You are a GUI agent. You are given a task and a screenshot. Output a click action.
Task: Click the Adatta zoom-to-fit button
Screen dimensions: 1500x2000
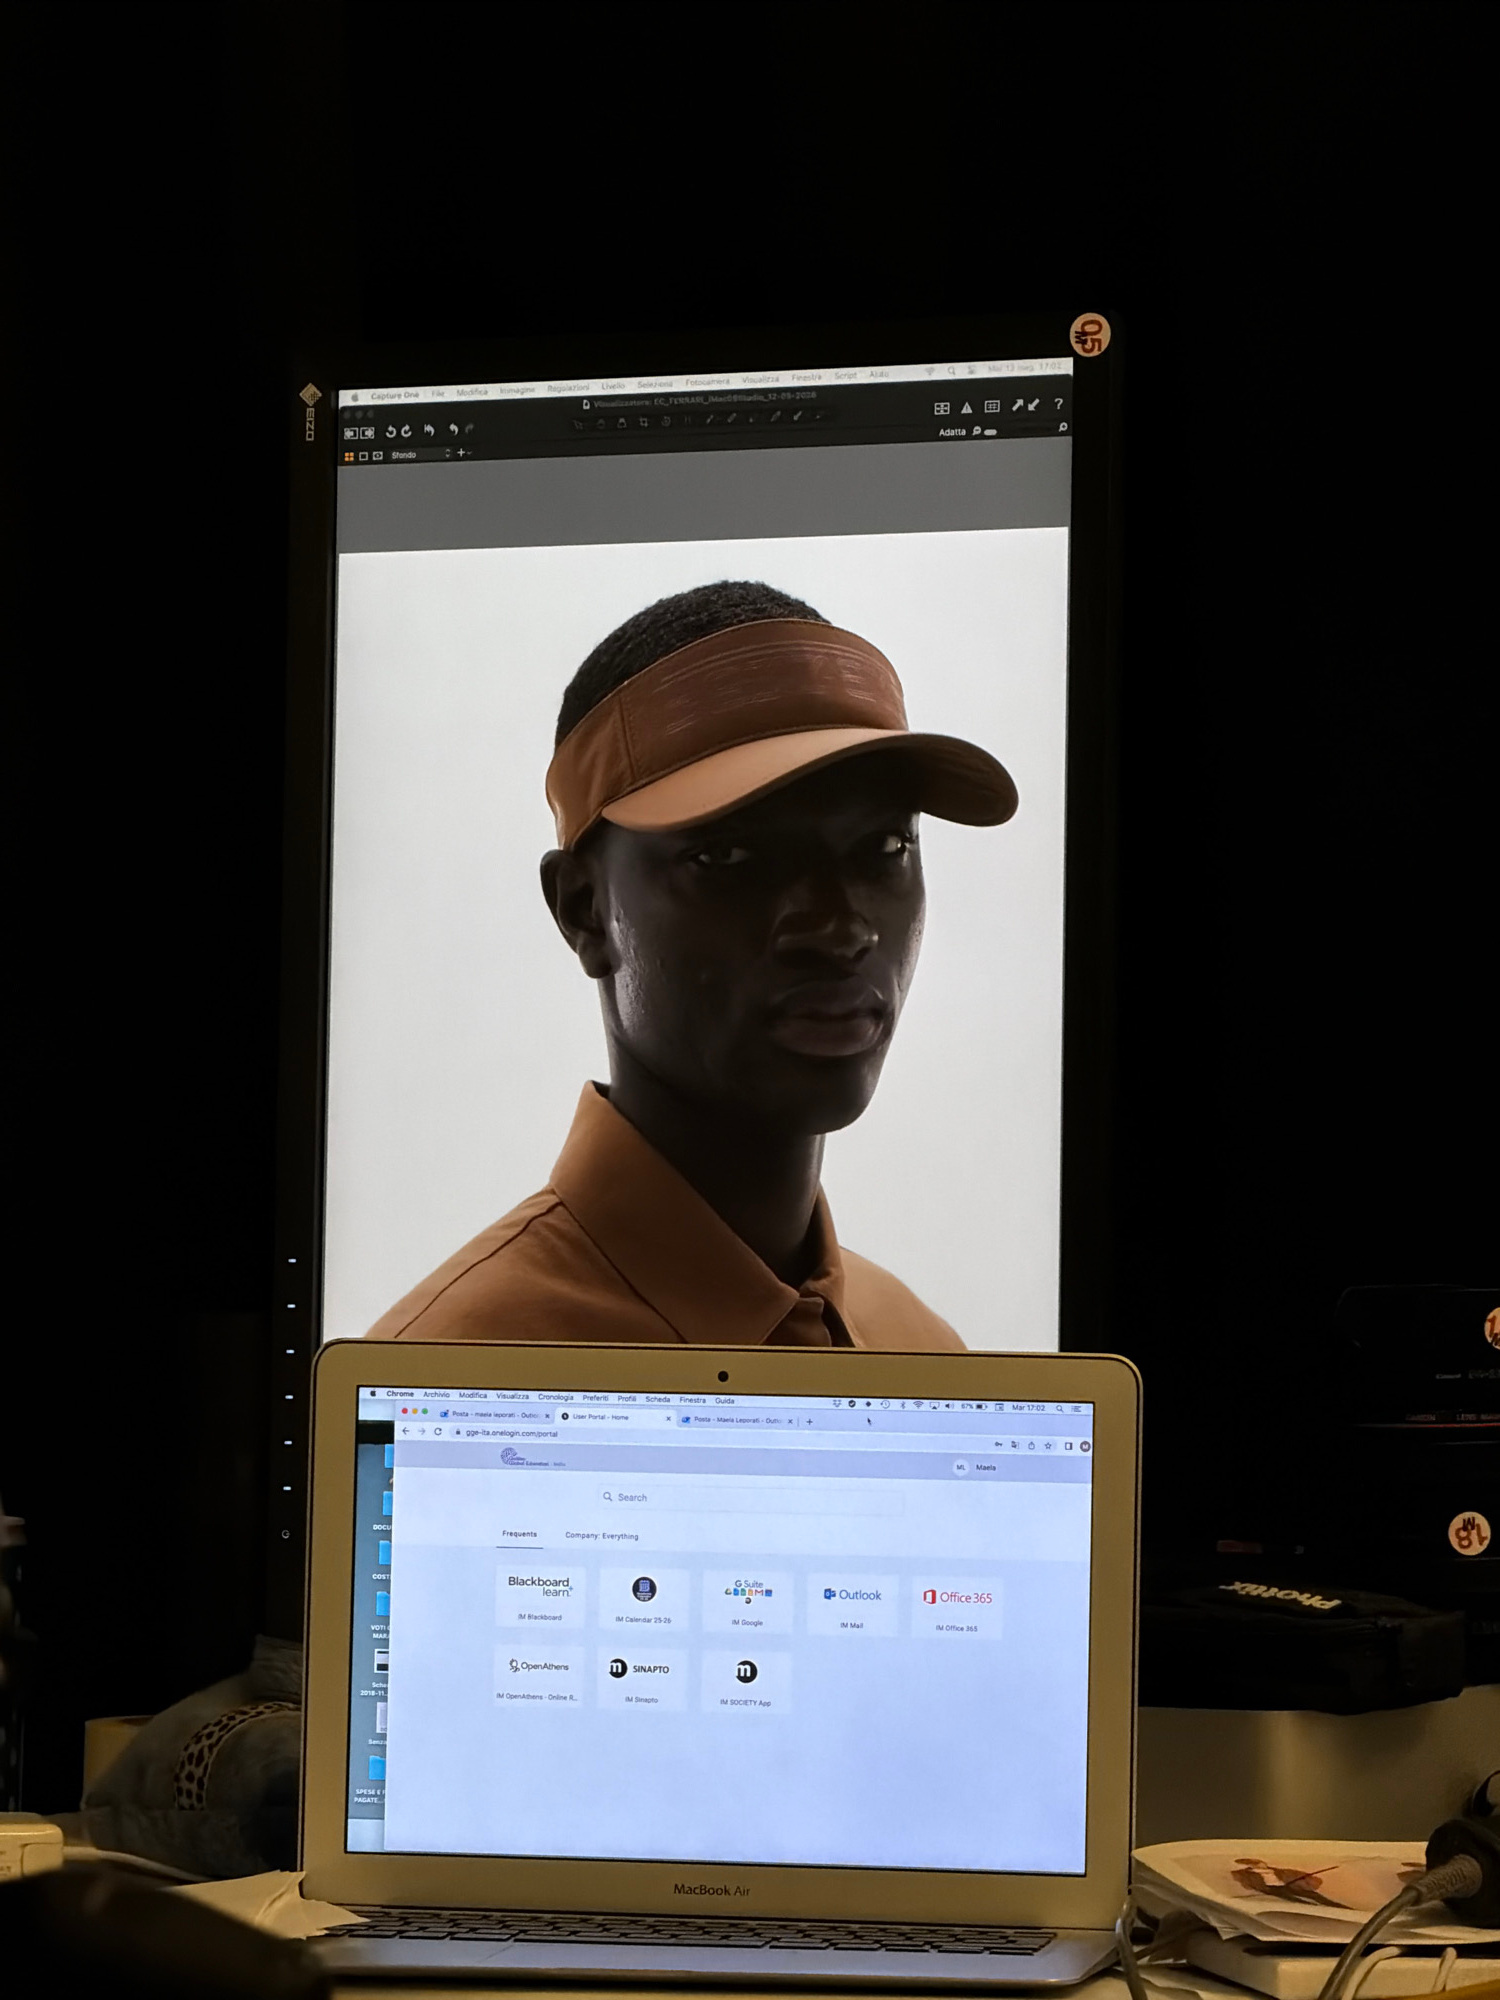[x=952, y=433]
